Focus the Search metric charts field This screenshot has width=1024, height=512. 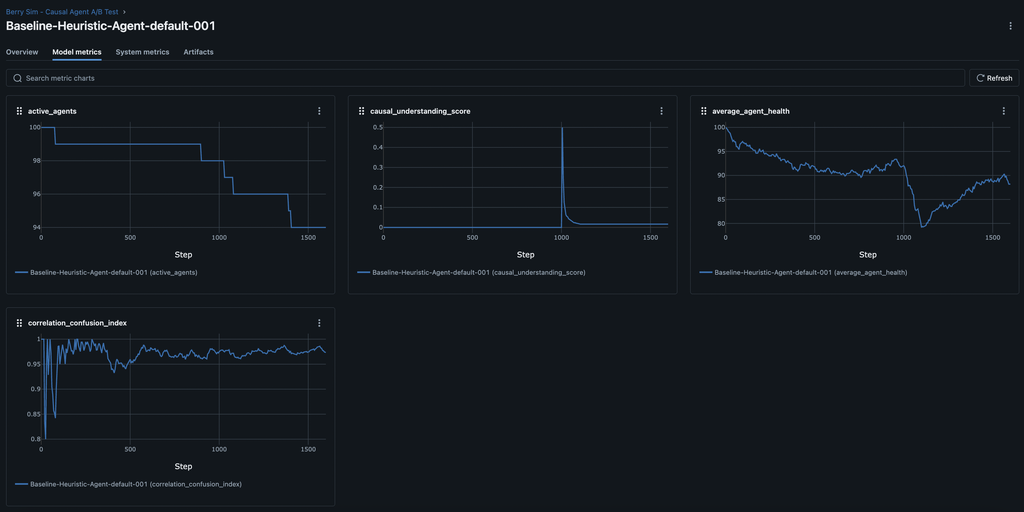(490, 78)
